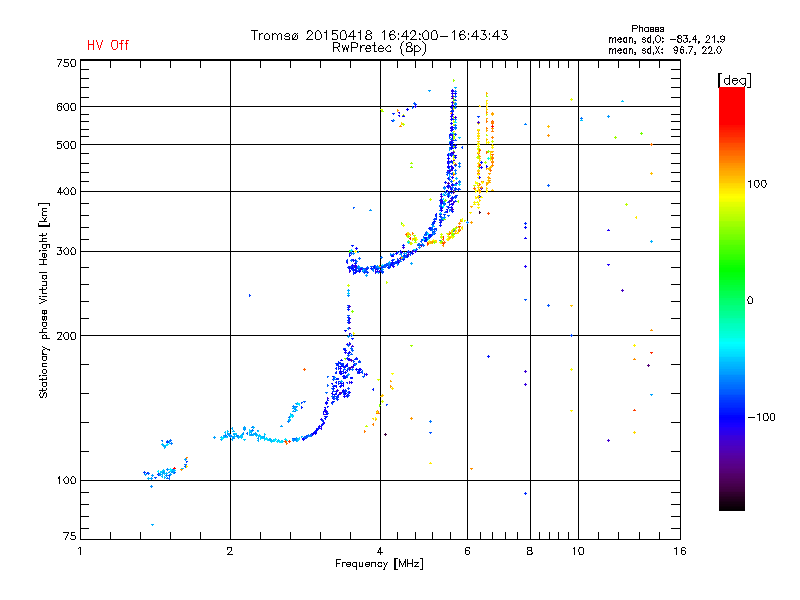Click the color bar tick label "0"
Viewport: 800px width, 600px height.
[x=749, y=301]
